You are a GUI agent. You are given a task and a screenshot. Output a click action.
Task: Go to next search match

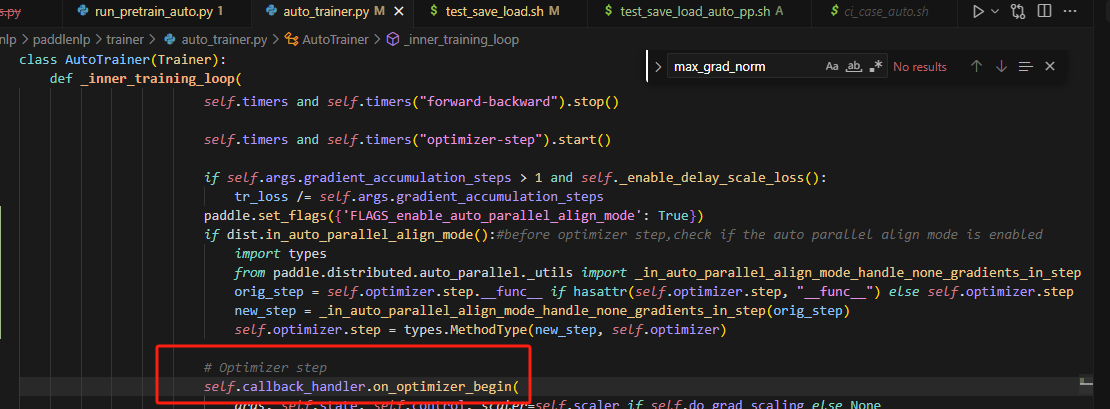point(1001,67)
